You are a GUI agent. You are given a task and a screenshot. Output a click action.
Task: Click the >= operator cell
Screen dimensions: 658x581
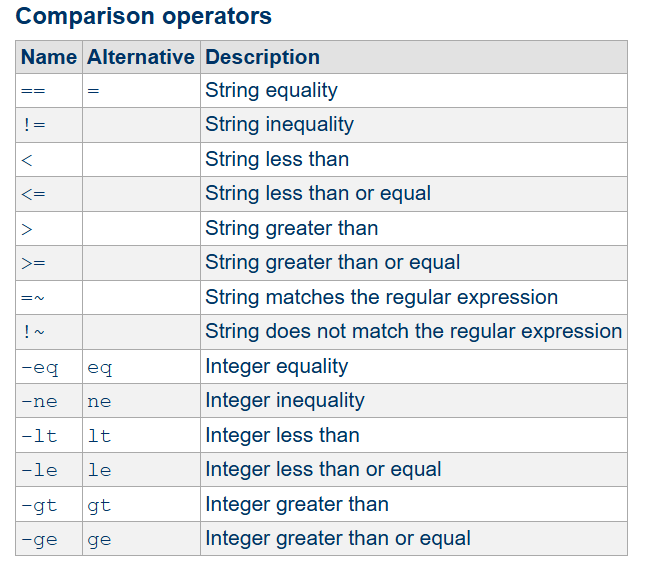[32, 263]
